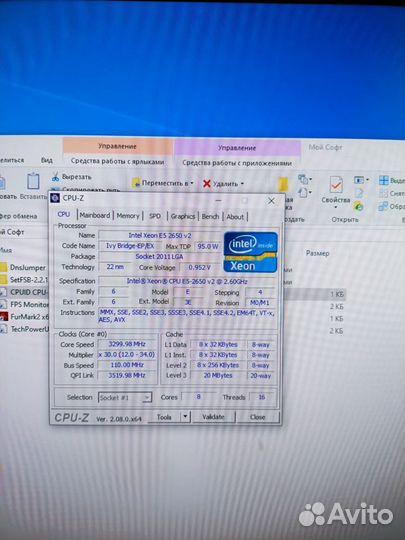
Task: Click the Paste (Вставить) clipboard icon
Action: tap(33, 181)
